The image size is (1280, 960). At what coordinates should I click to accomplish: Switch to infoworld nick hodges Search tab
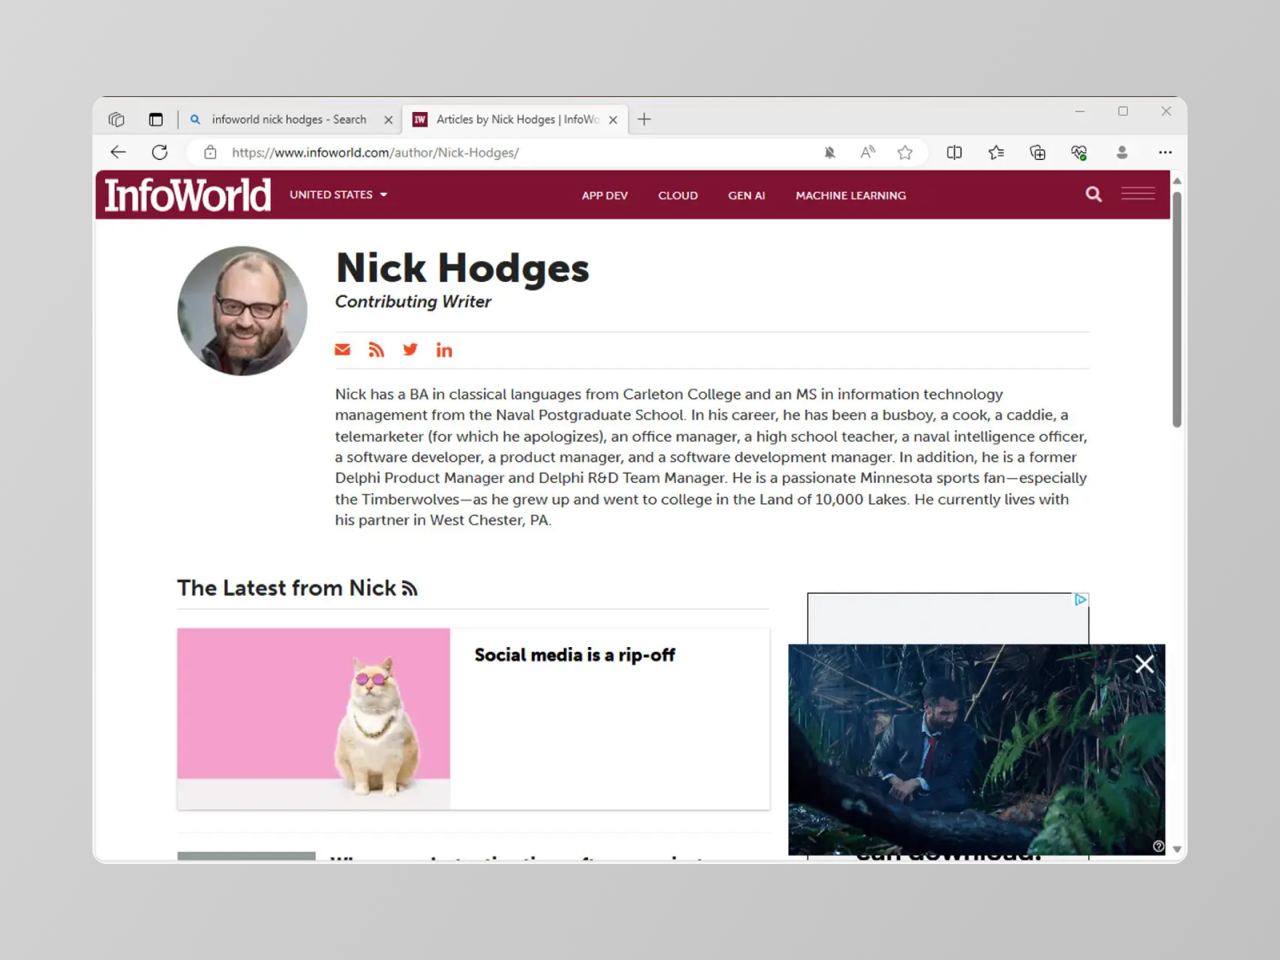pyautogui.click(x=290, y=119)
